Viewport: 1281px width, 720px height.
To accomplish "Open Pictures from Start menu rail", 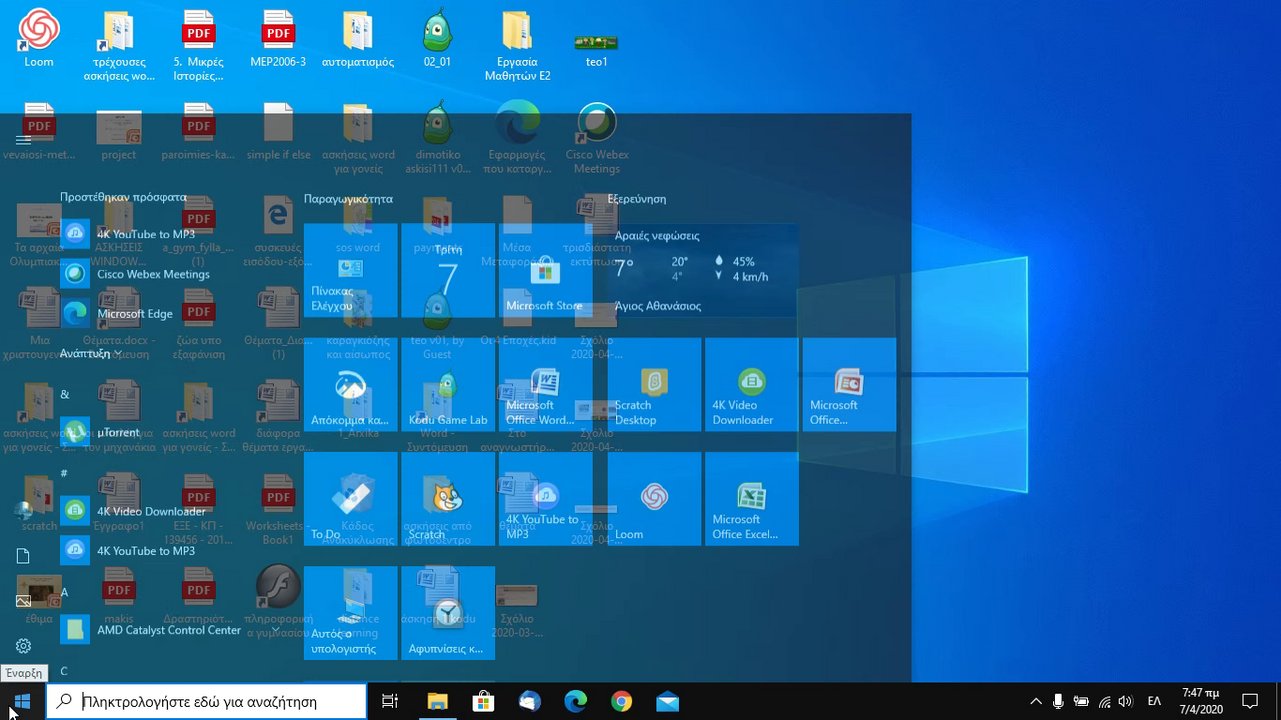I will tap(24, 600).
